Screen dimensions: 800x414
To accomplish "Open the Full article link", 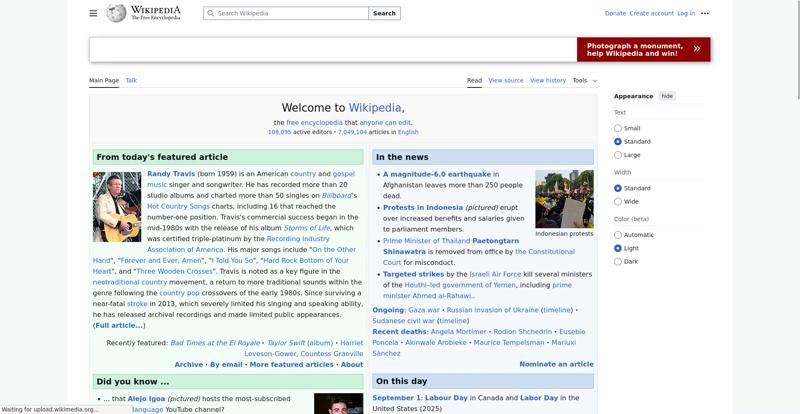I will click(x=119, y=325).
